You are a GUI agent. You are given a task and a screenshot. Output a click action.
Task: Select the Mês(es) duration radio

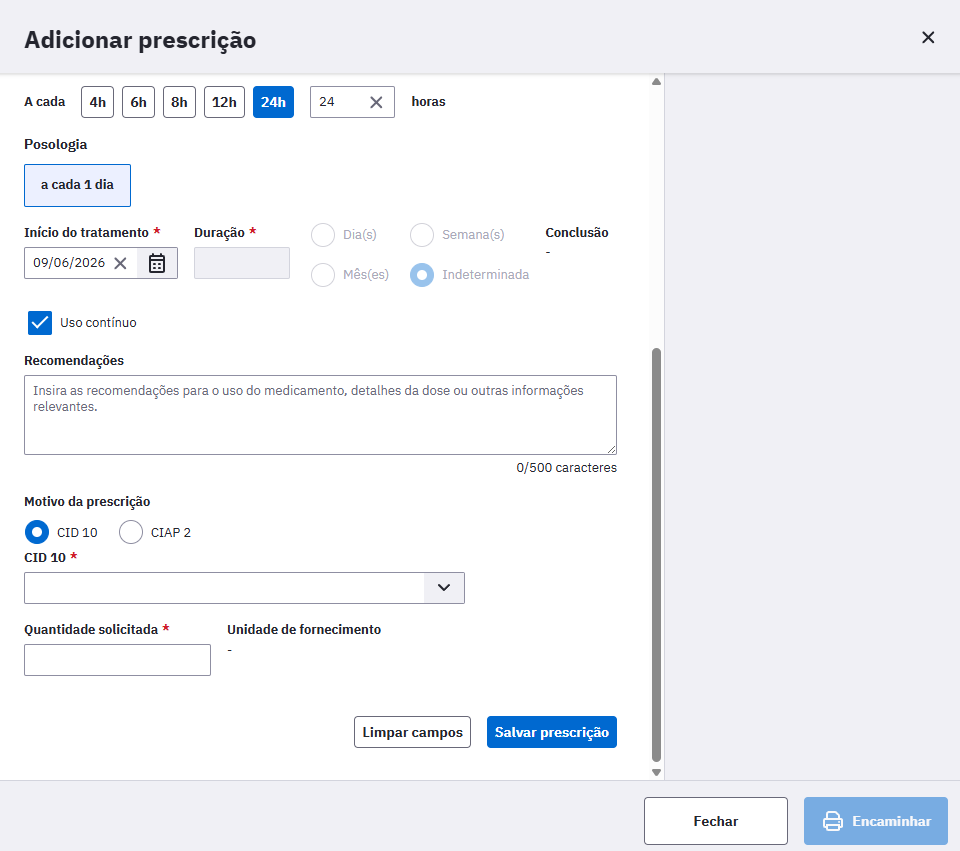point(323,275)
